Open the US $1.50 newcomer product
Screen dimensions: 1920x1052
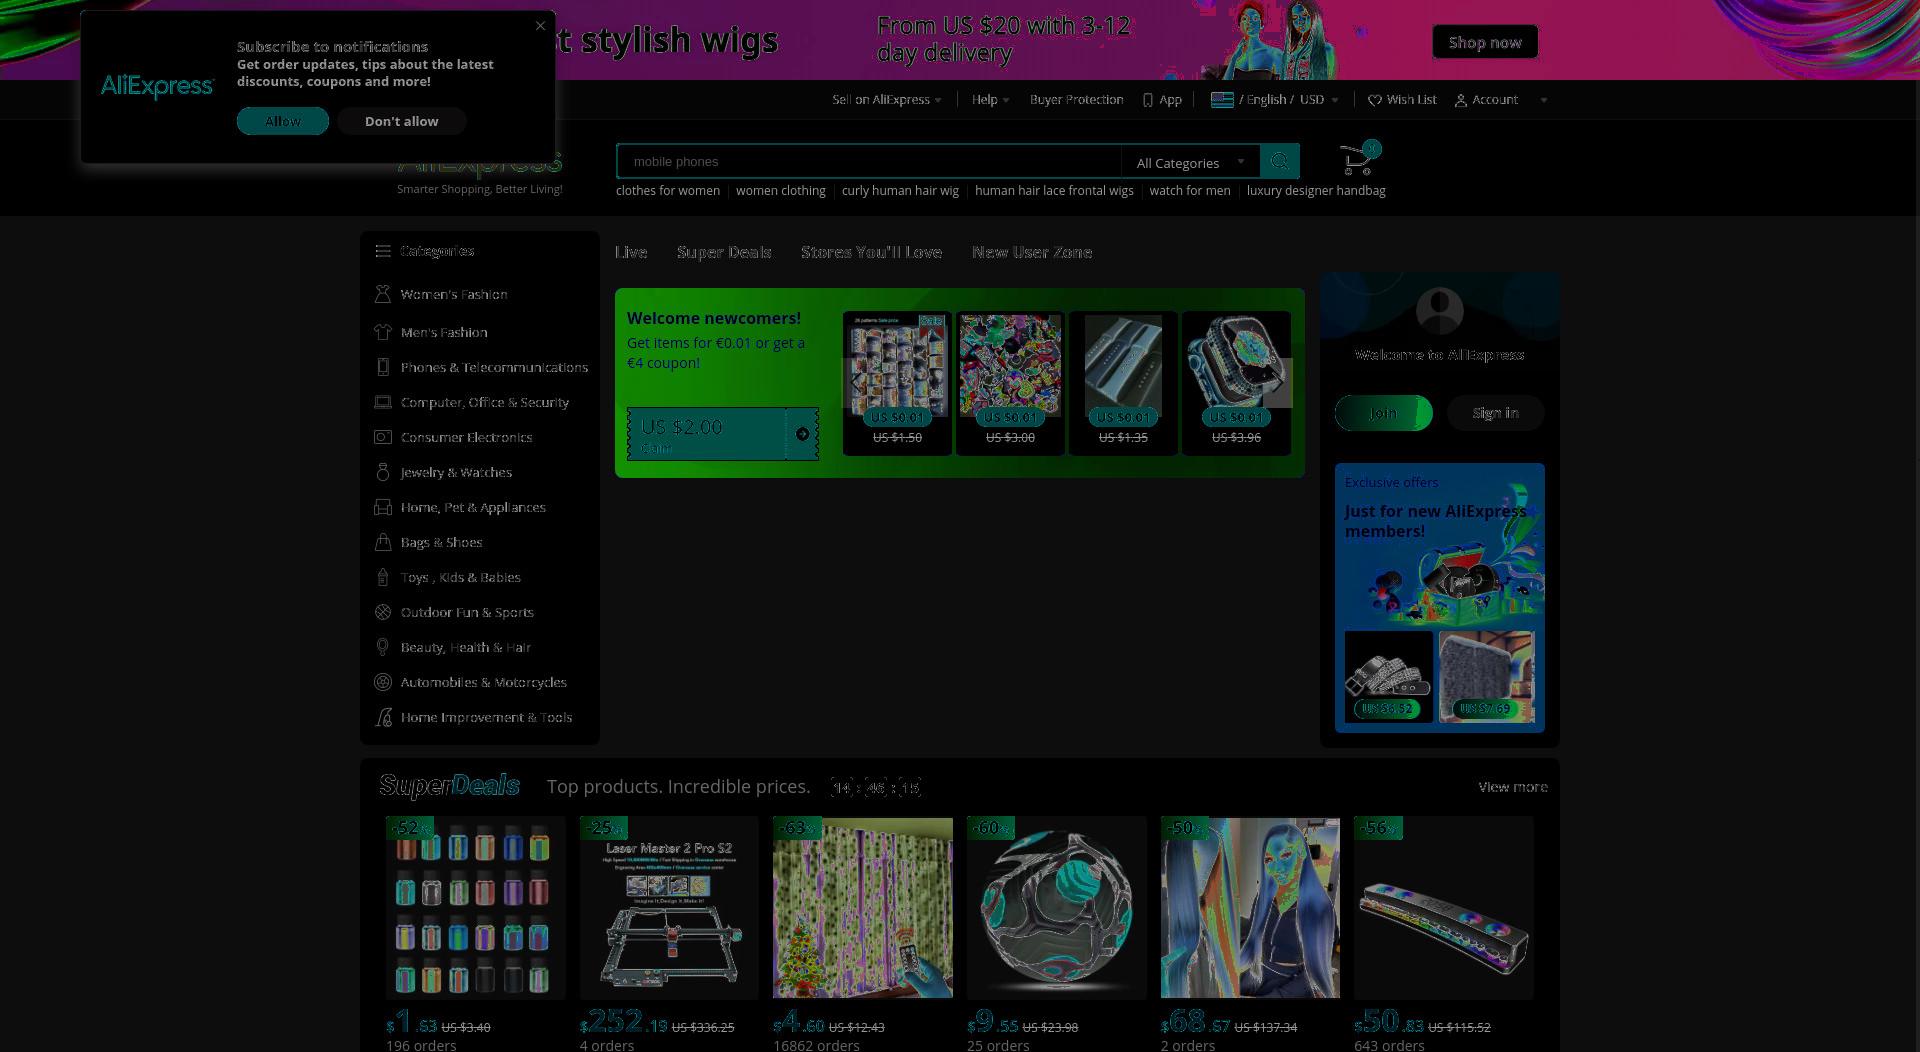coord(897,383)
